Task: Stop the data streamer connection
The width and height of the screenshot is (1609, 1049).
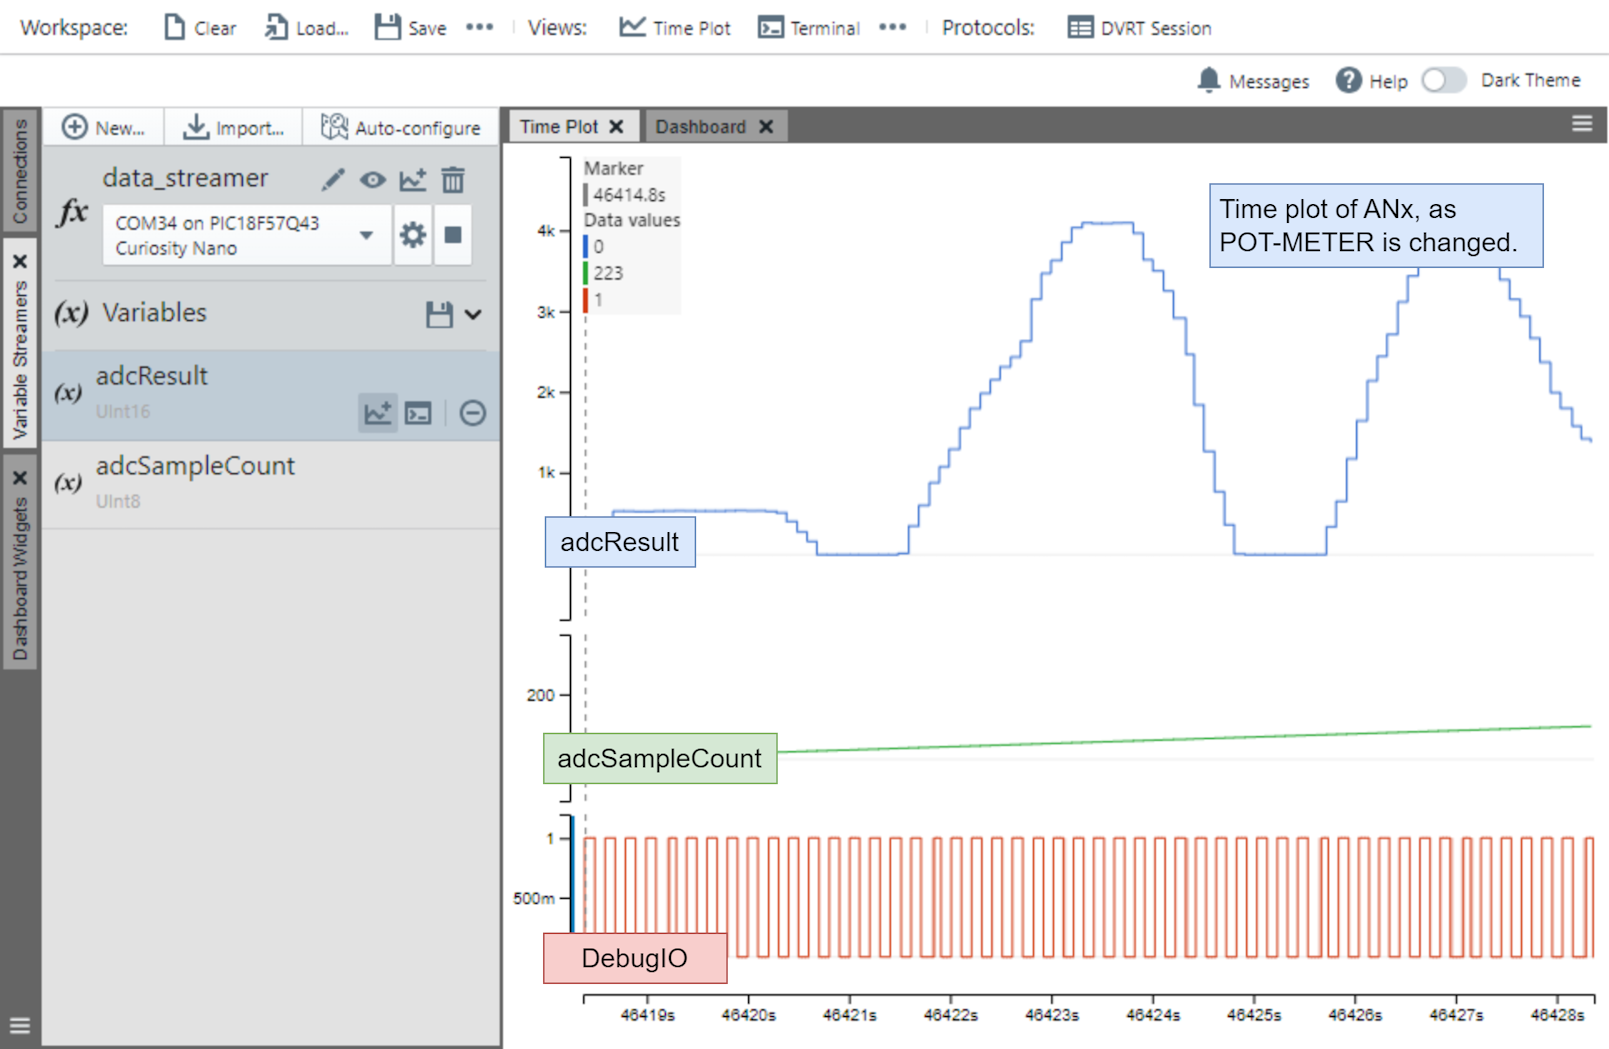Action: [453, 235]
